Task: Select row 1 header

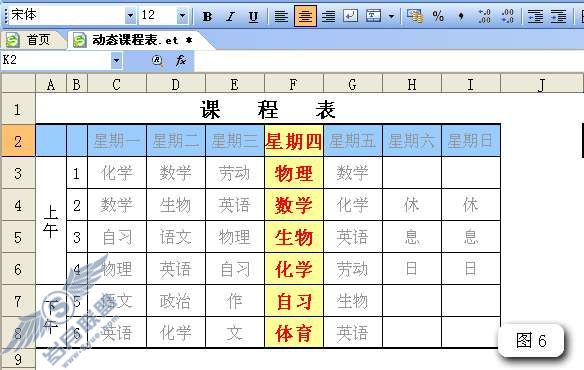Action: click(x=18, y=109)
